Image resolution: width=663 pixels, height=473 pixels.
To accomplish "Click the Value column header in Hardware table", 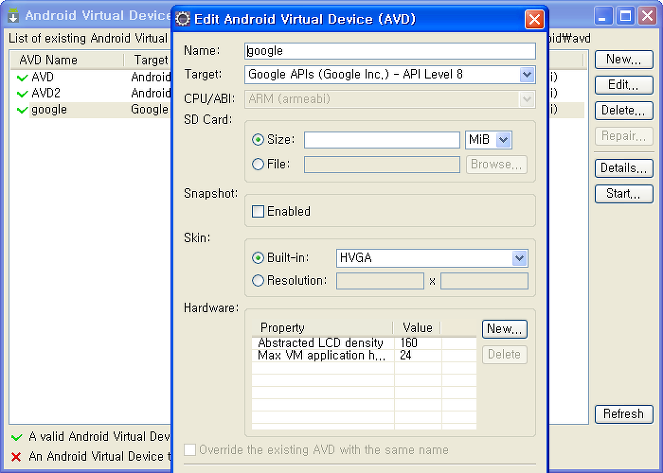I will [417, 328].
